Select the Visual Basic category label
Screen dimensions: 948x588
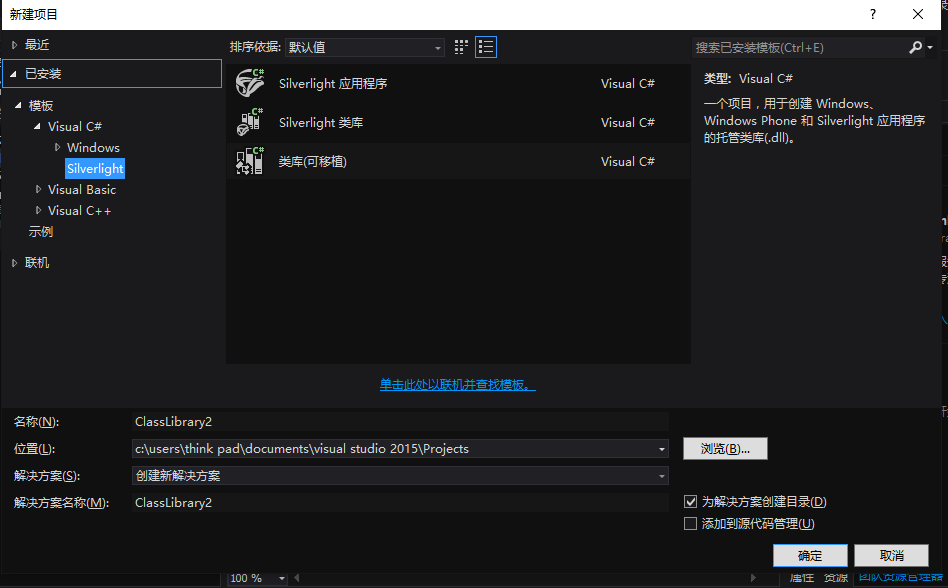coord(82,190)
